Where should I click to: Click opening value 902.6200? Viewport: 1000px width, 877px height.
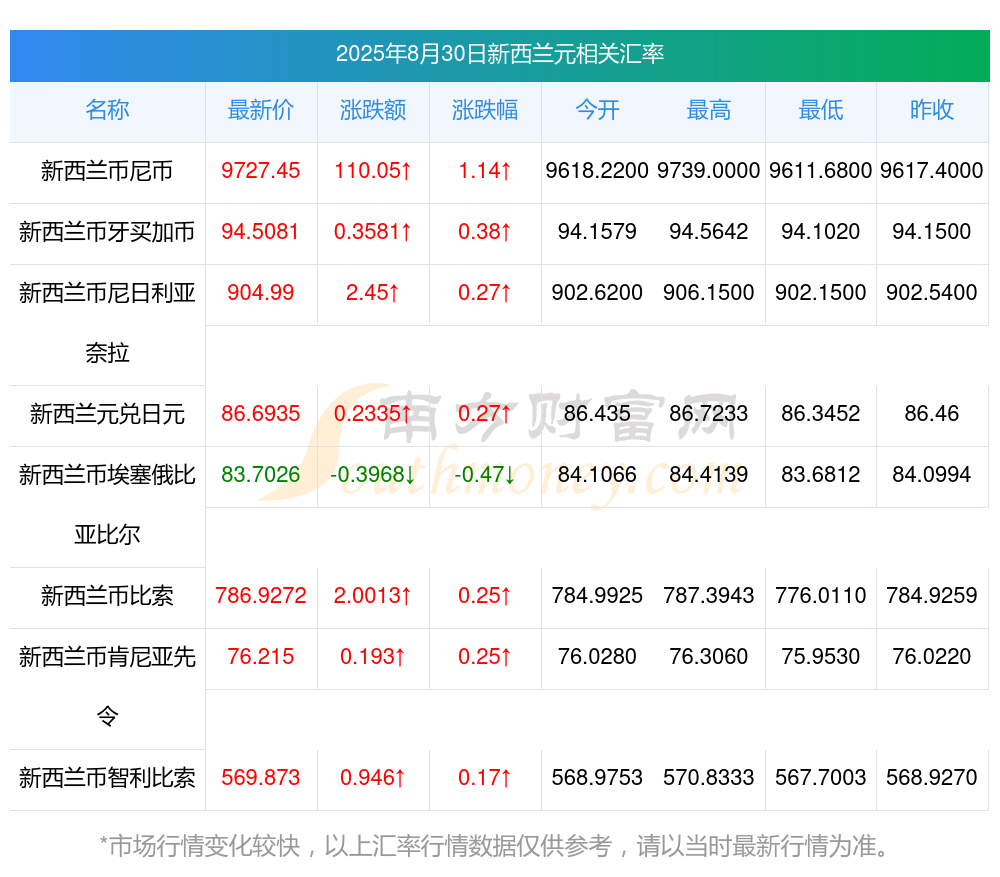coord(597,293)
